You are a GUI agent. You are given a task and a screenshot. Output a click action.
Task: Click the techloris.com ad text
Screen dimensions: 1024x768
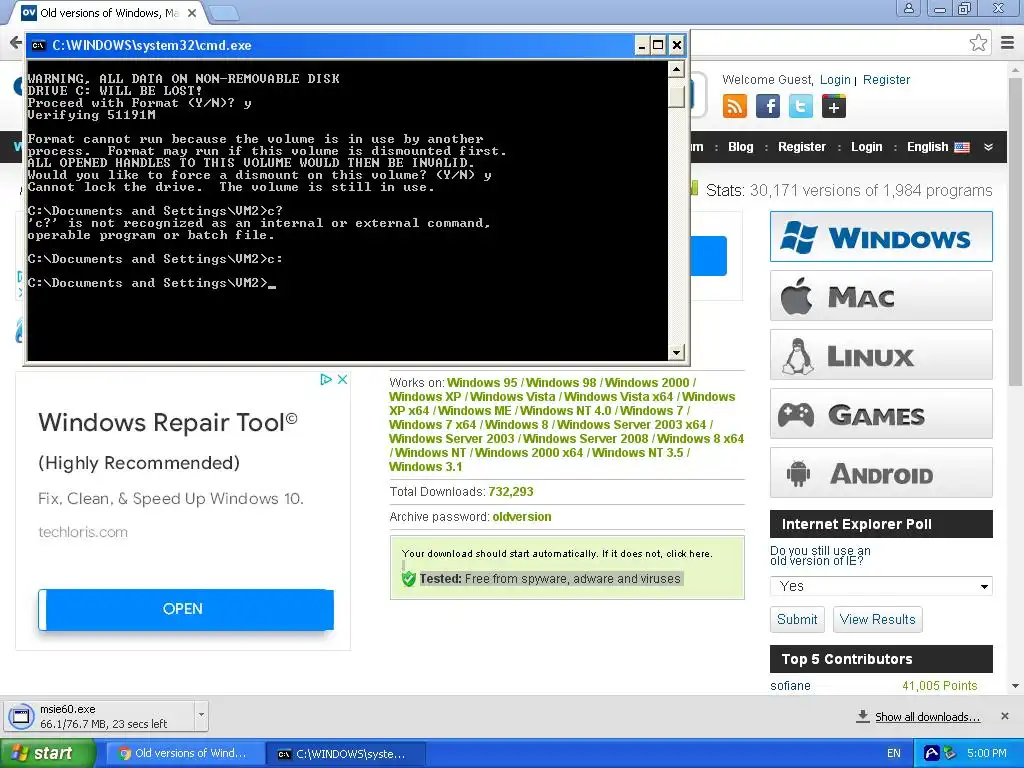click(83, 532)
